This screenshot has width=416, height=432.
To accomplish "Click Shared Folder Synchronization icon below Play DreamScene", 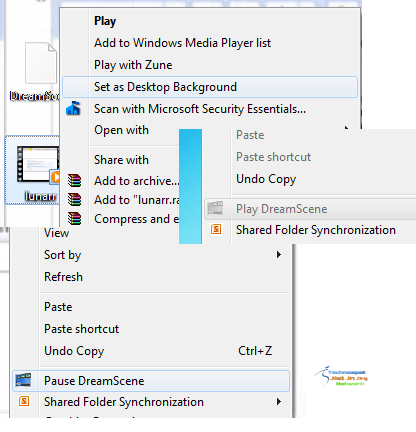I will [x=216, y=229].
